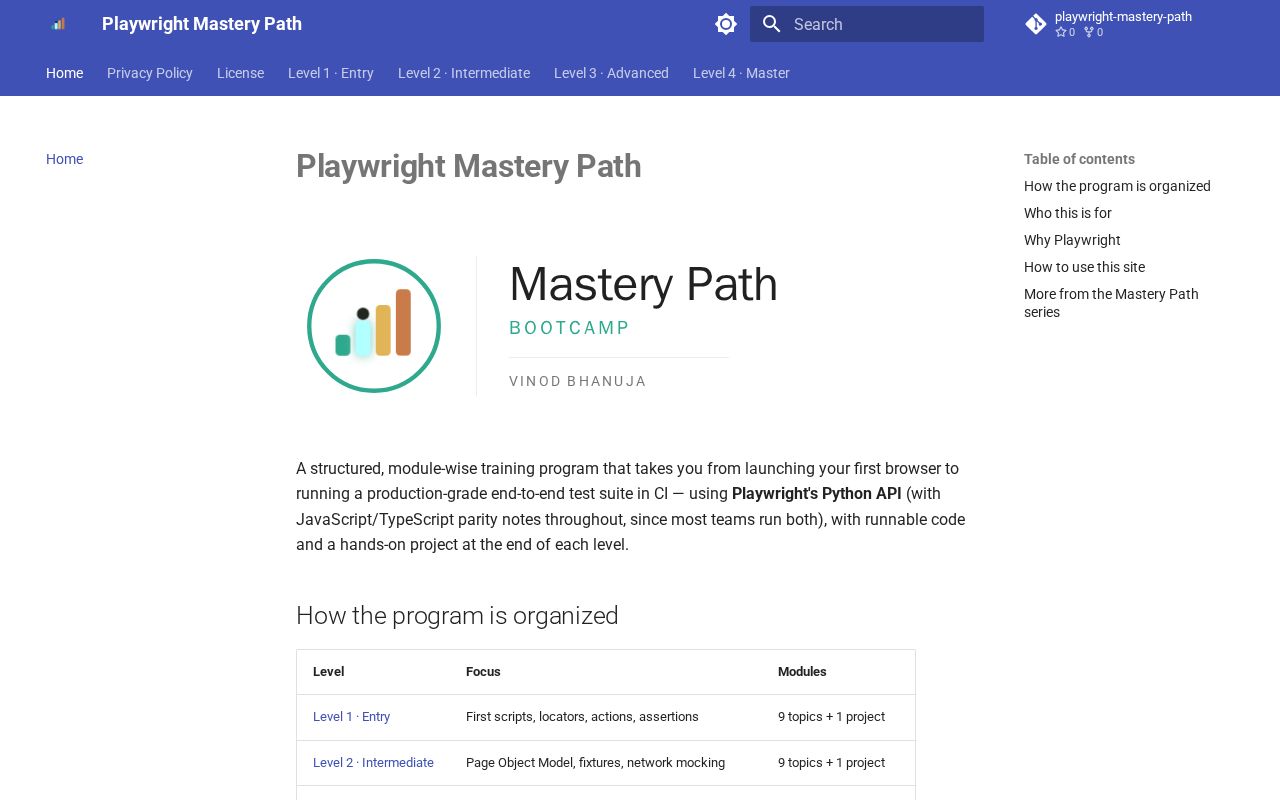Click the 'Playwright Mastery Path' header title
Screen dimensions: 1280x800
coord(202,24)
